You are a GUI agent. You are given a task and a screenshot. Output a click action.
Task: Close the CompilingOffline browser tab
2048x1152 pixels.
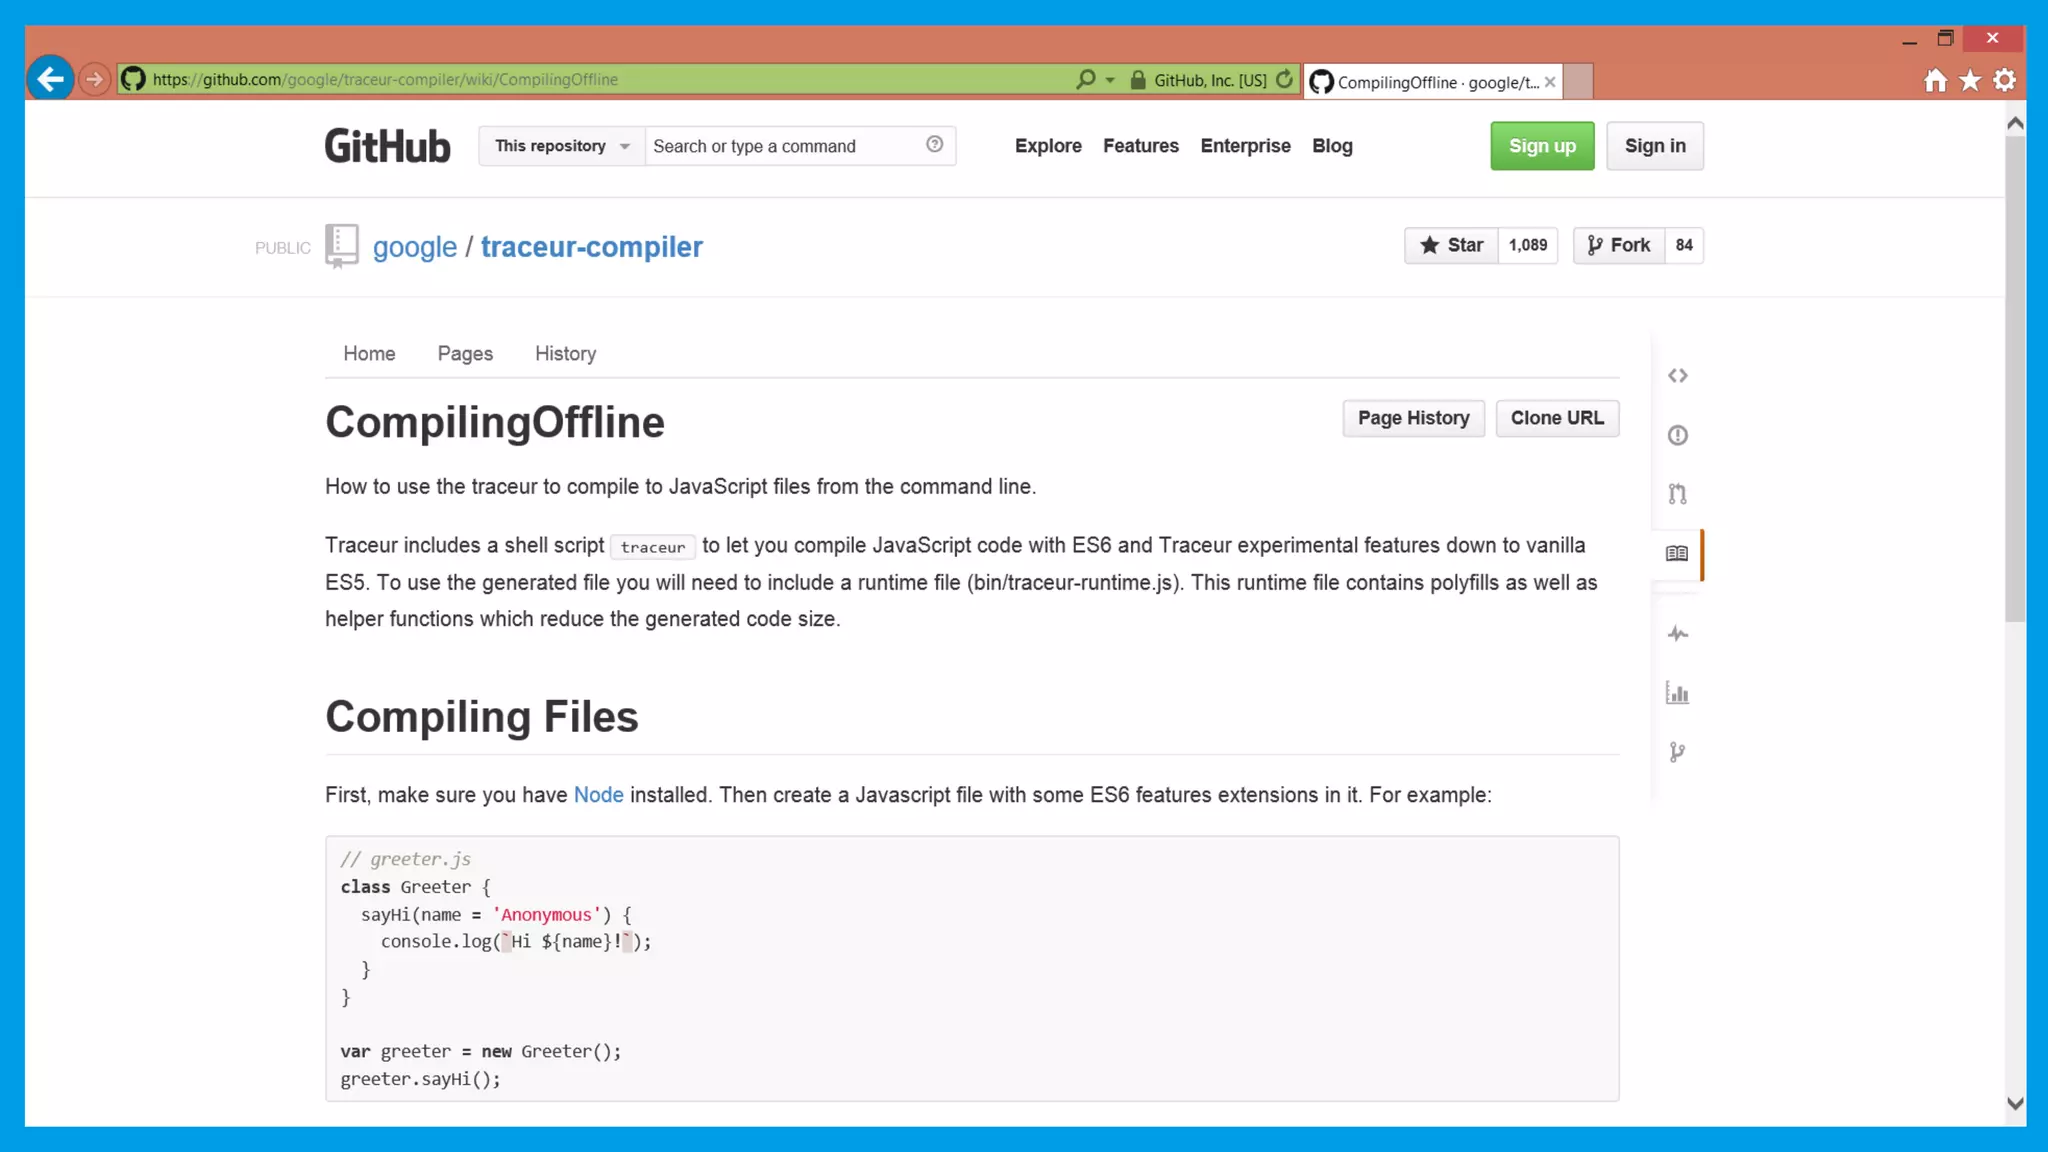pos(1550,82)
